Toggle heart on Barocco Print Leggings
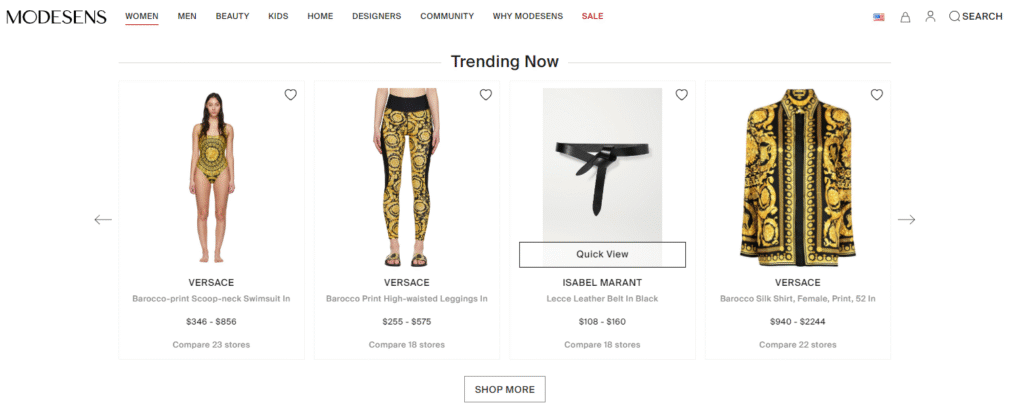 (486, 95)
